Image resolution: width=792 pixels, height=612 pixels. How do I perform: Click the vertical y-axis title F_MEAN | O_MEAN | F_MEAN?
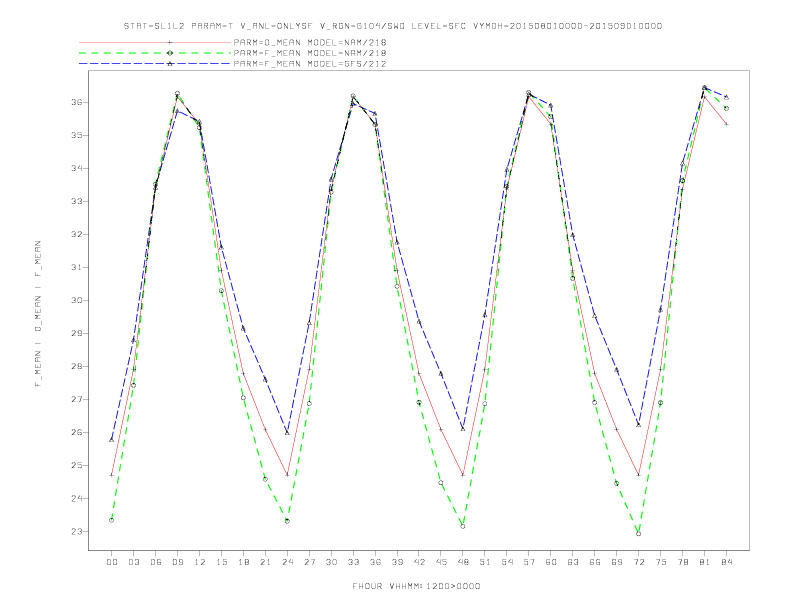(x=38, y=314)
